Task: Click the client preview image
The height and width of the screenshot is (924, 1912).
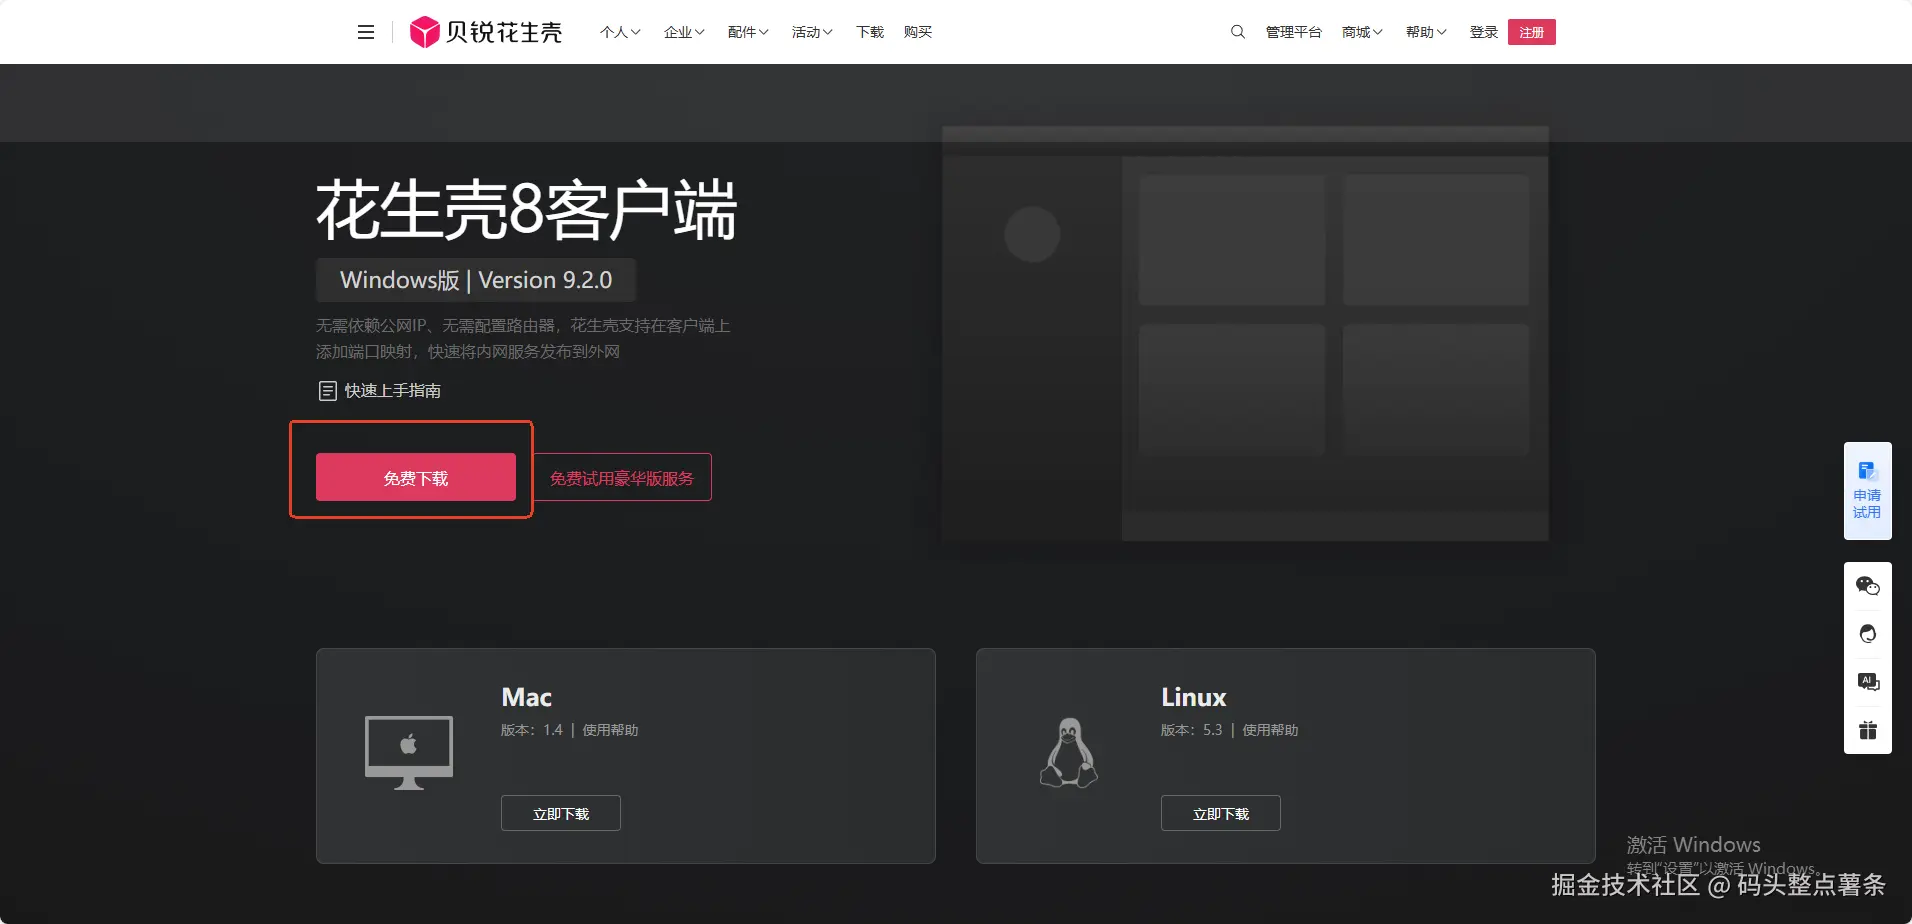Action: (1245, 334)
